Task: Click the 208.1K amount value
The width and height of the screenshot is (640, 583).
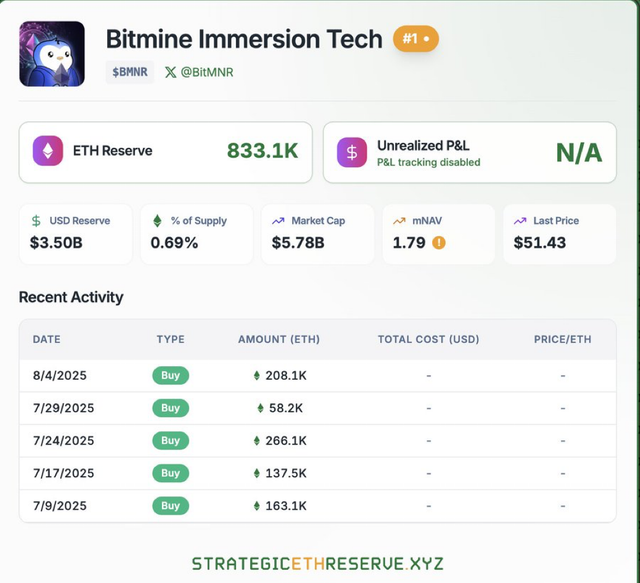Action: tap(286, 376)
